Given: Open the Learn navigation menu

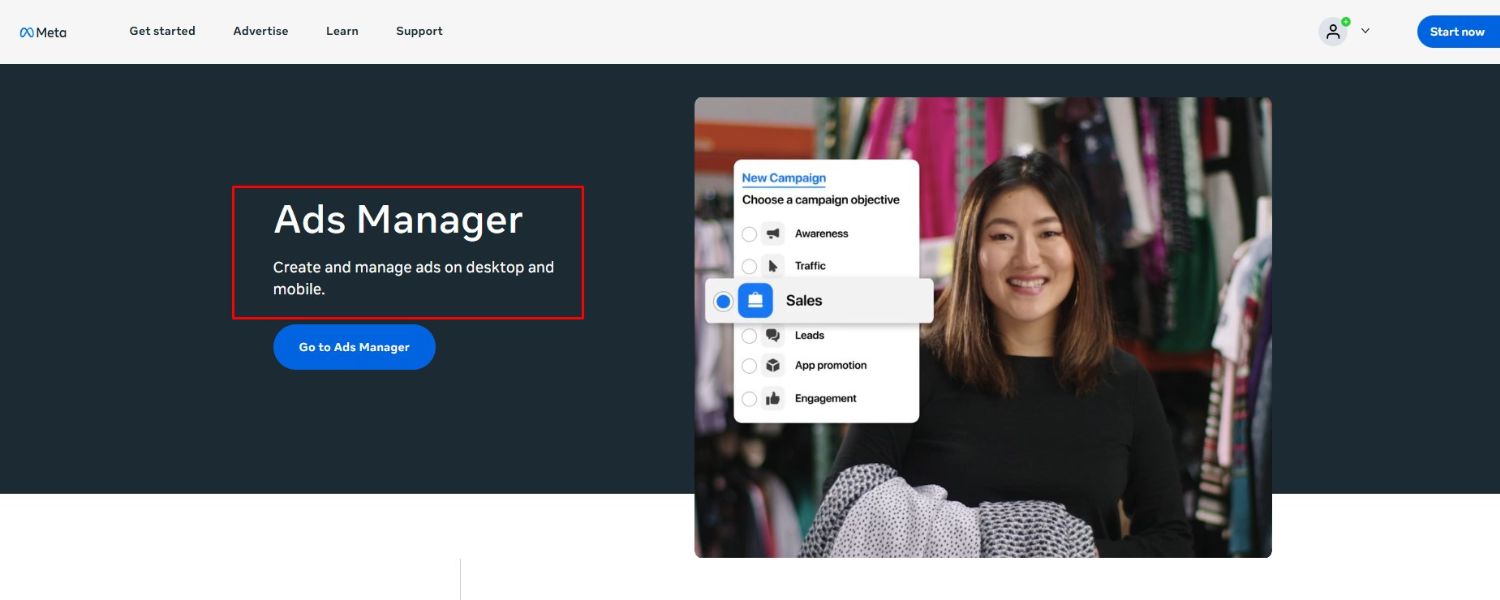Looking at the screenshot, I should 342,31.
